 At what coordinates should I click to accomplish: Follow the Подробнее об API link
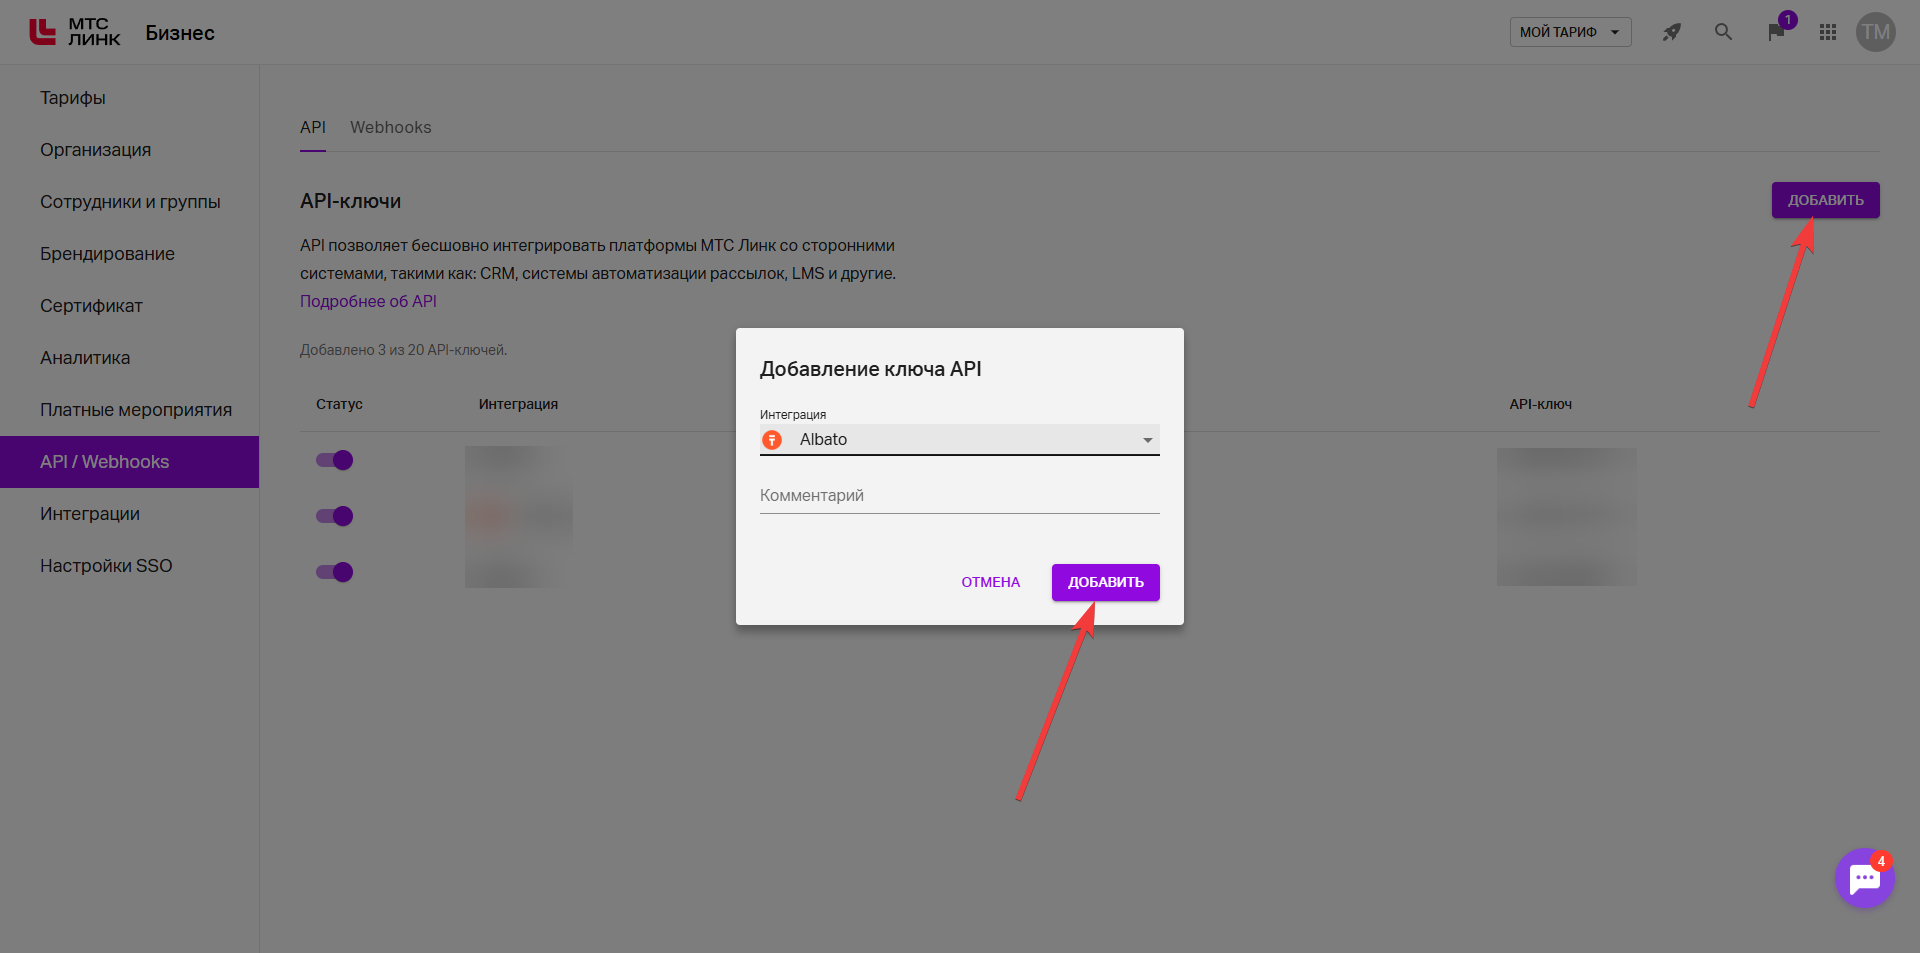[368, 301]
